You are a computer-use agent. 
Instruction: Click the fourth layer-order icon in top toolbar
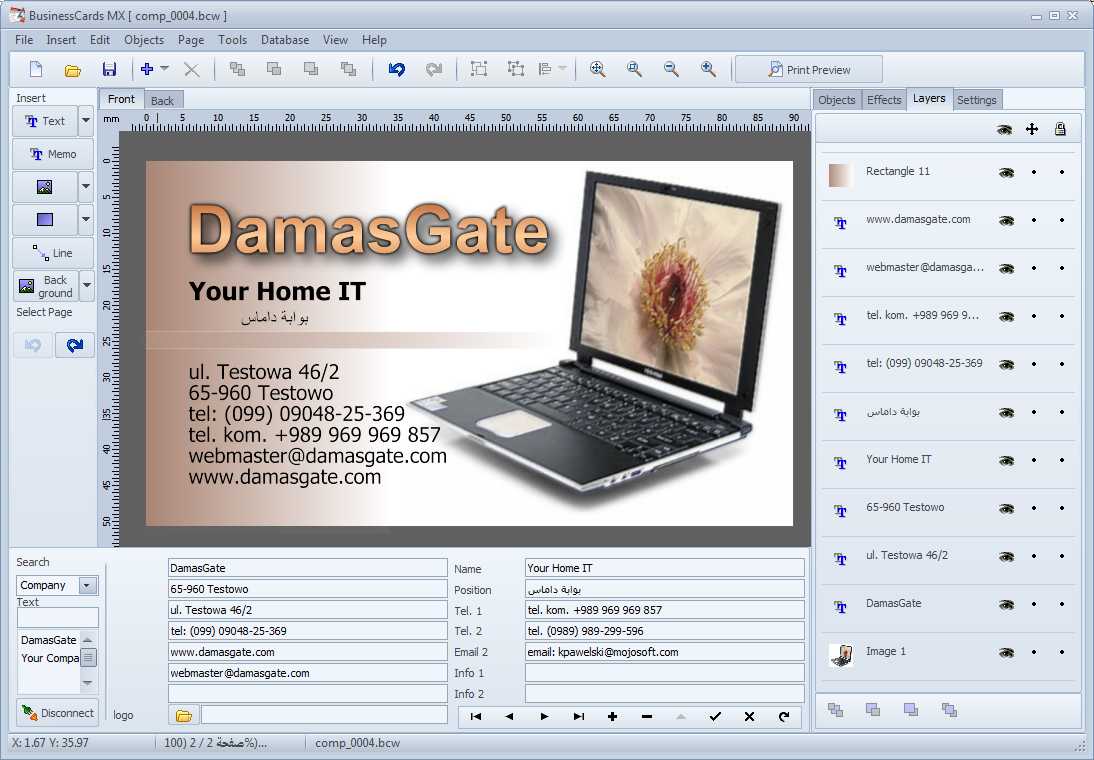(x=348, y=68)
